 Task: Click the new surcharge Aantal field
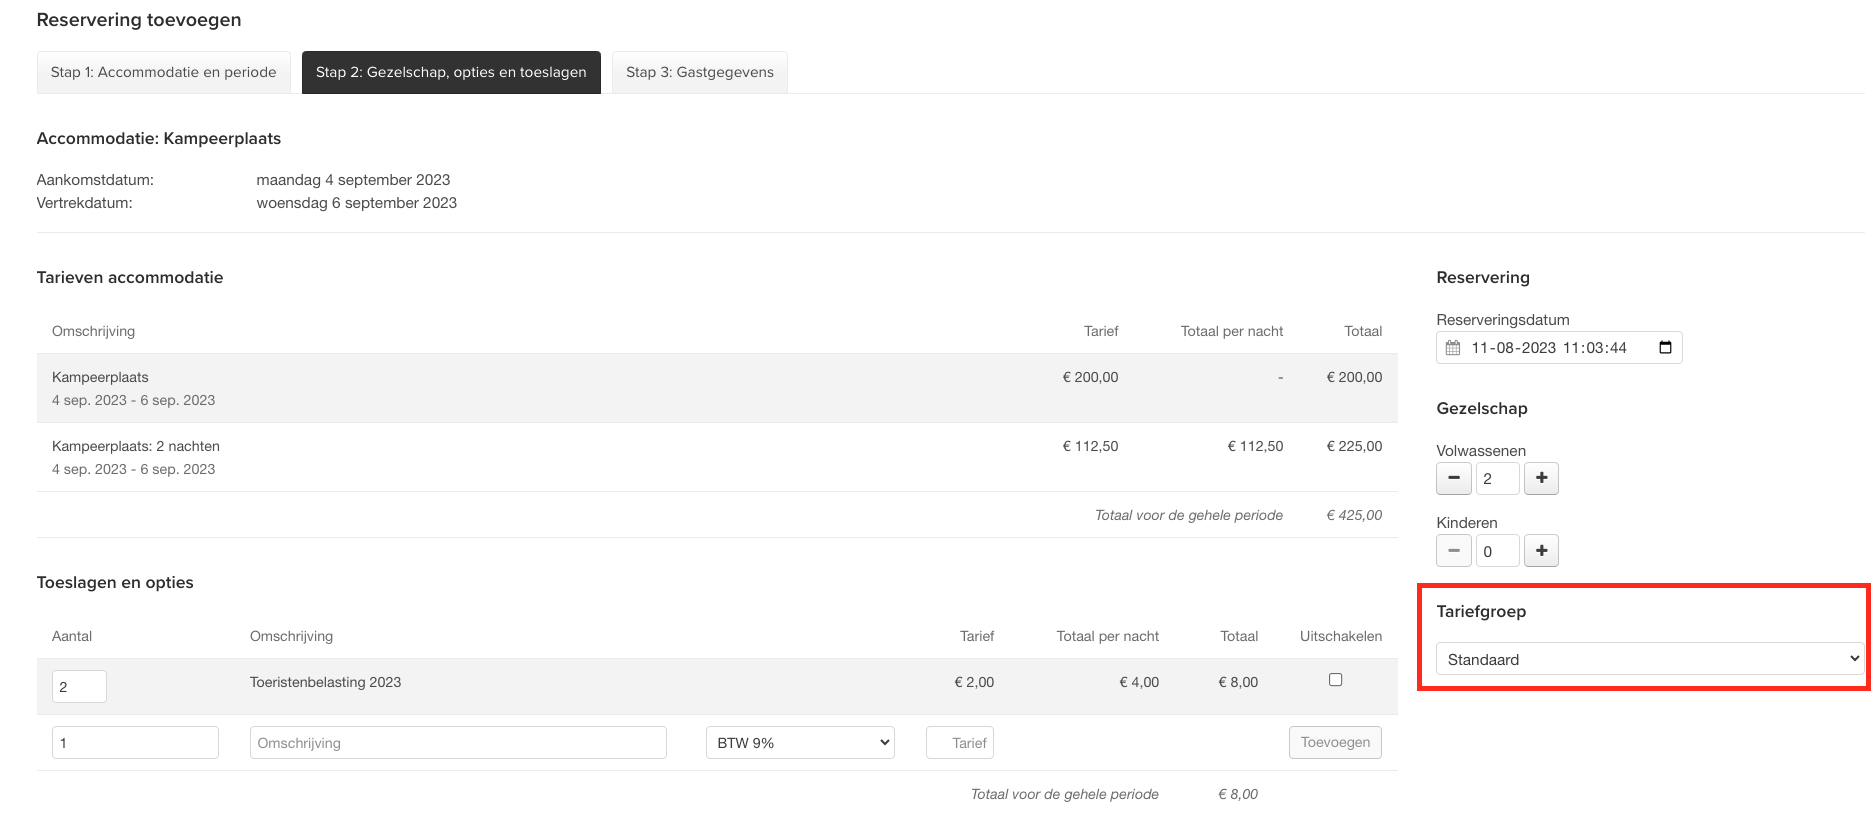point(135,743)
